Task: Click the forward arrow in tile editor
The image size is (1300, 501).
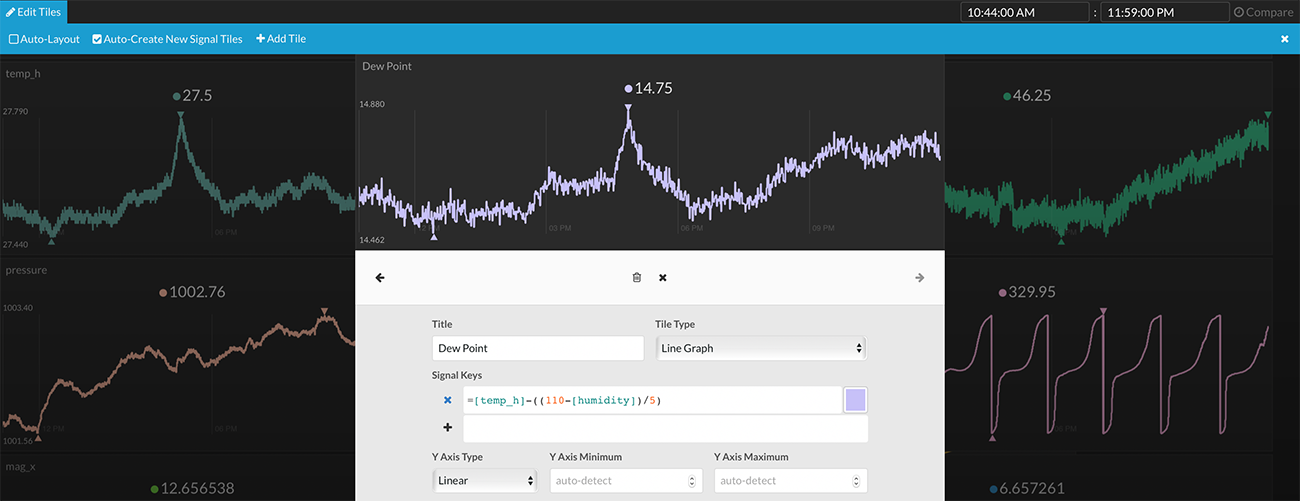Action: click(x=919, y=278)
